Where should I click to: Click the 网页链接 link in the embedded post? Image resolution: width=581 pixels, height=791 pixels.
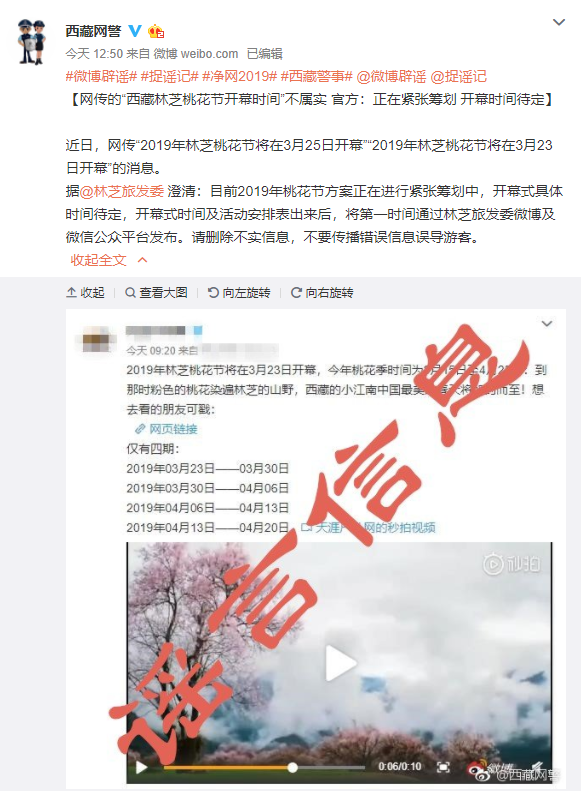pos(166,429)
